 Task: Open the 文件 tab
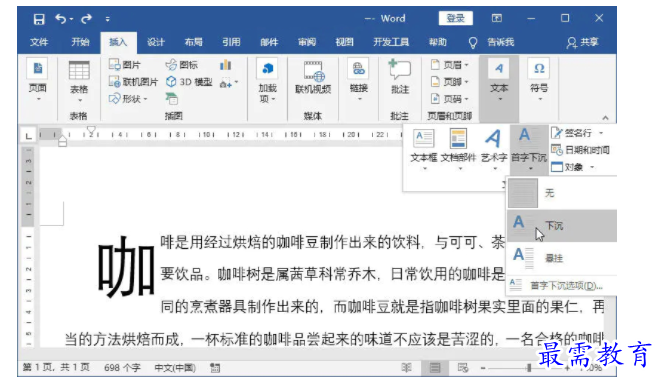(39, 42)
